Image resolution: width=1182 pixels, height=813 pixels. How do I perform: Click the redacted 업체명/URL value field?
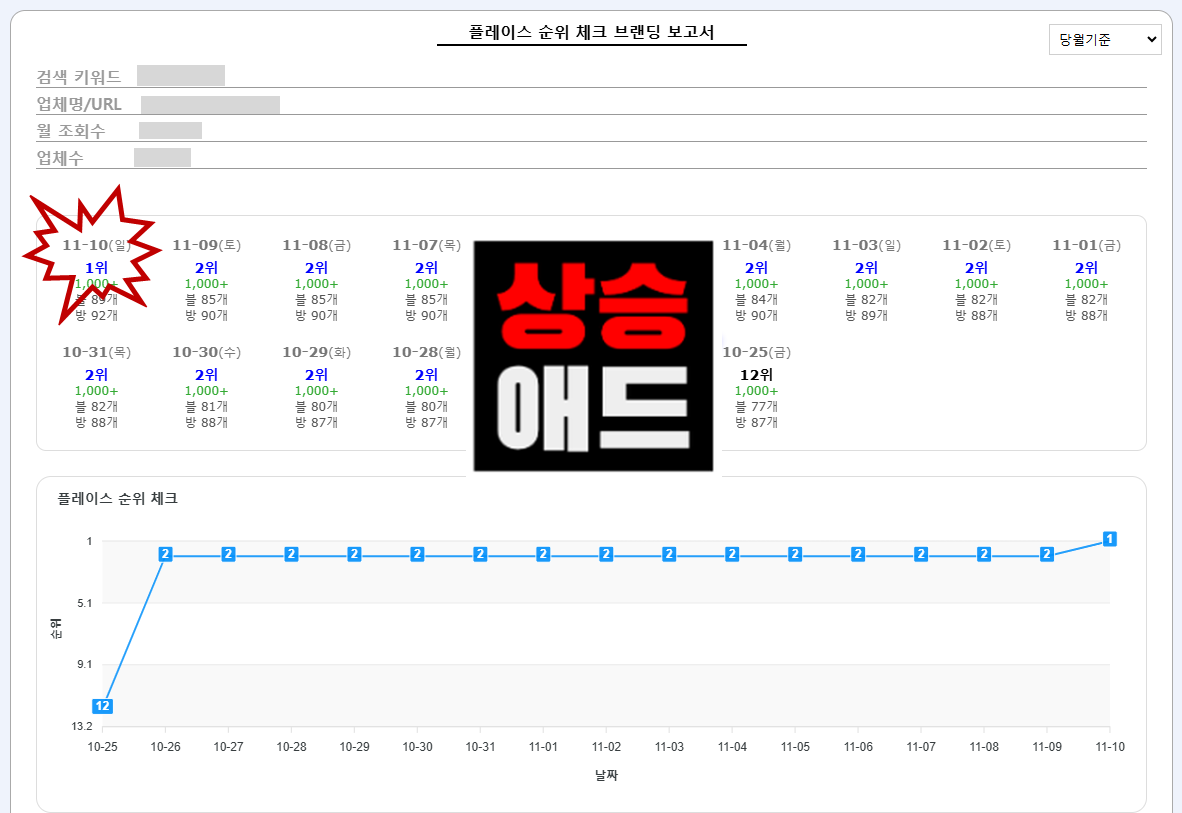[x=210, y=104]
